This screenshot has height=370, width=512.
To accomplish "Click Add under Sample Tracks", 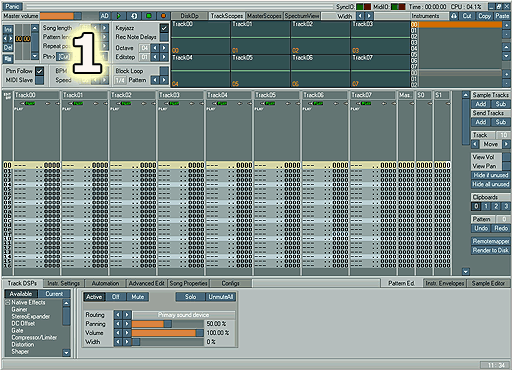I will (480, 104).
